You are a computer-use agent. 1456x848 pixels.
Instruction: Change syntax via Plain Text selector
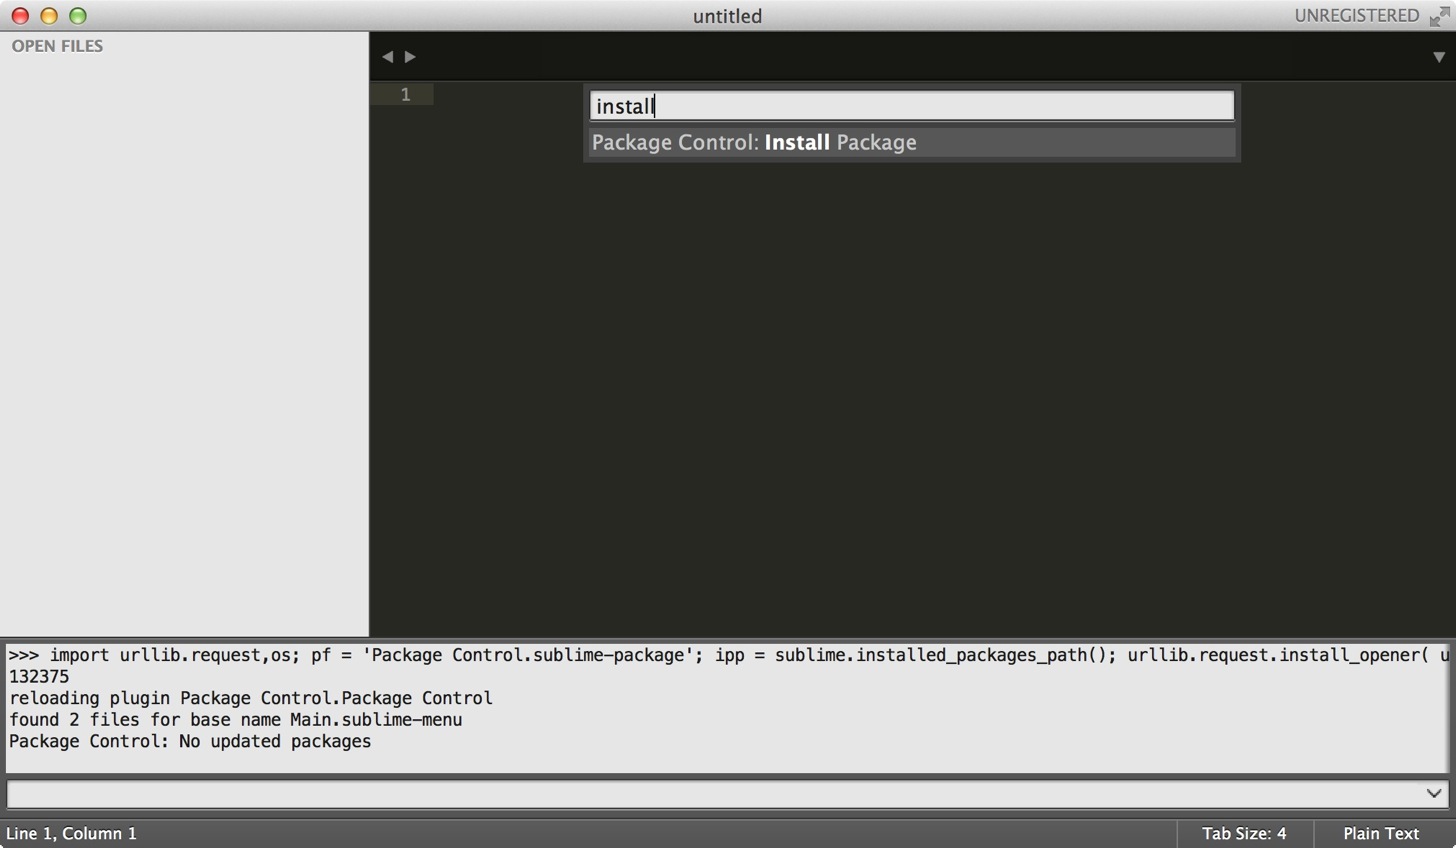click(1381, 833)
